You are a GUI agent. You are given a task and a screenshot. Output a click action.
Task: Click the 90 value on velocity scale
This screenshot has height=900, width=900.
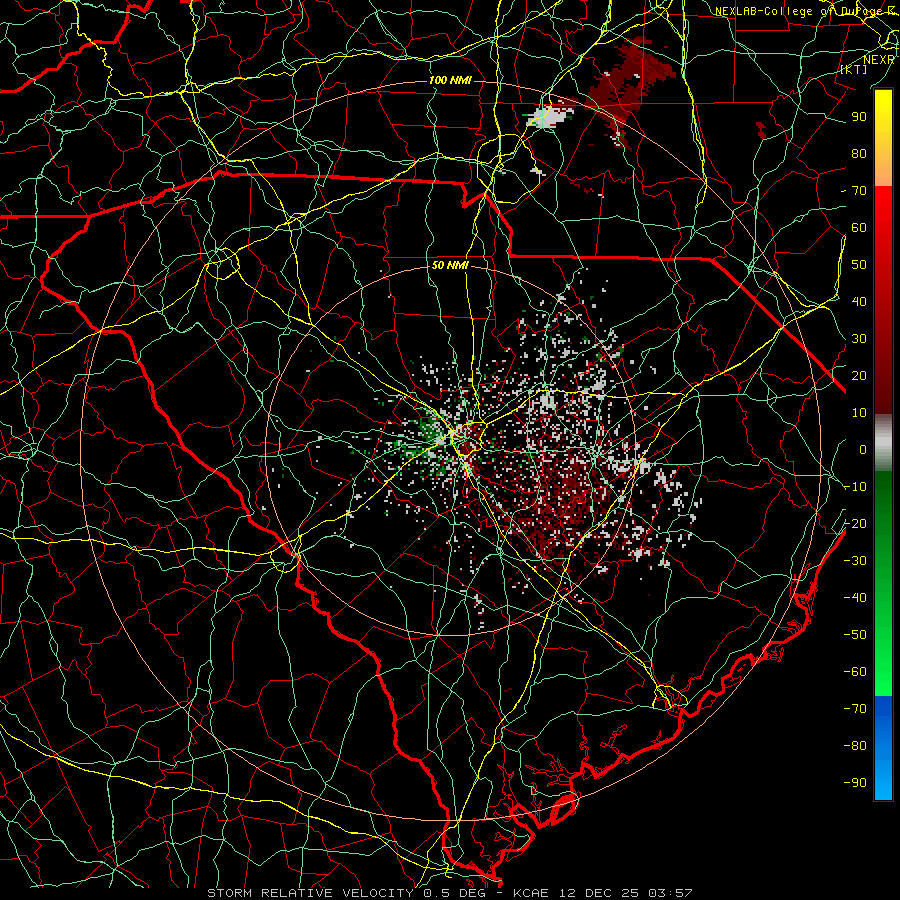coord(859,117)
